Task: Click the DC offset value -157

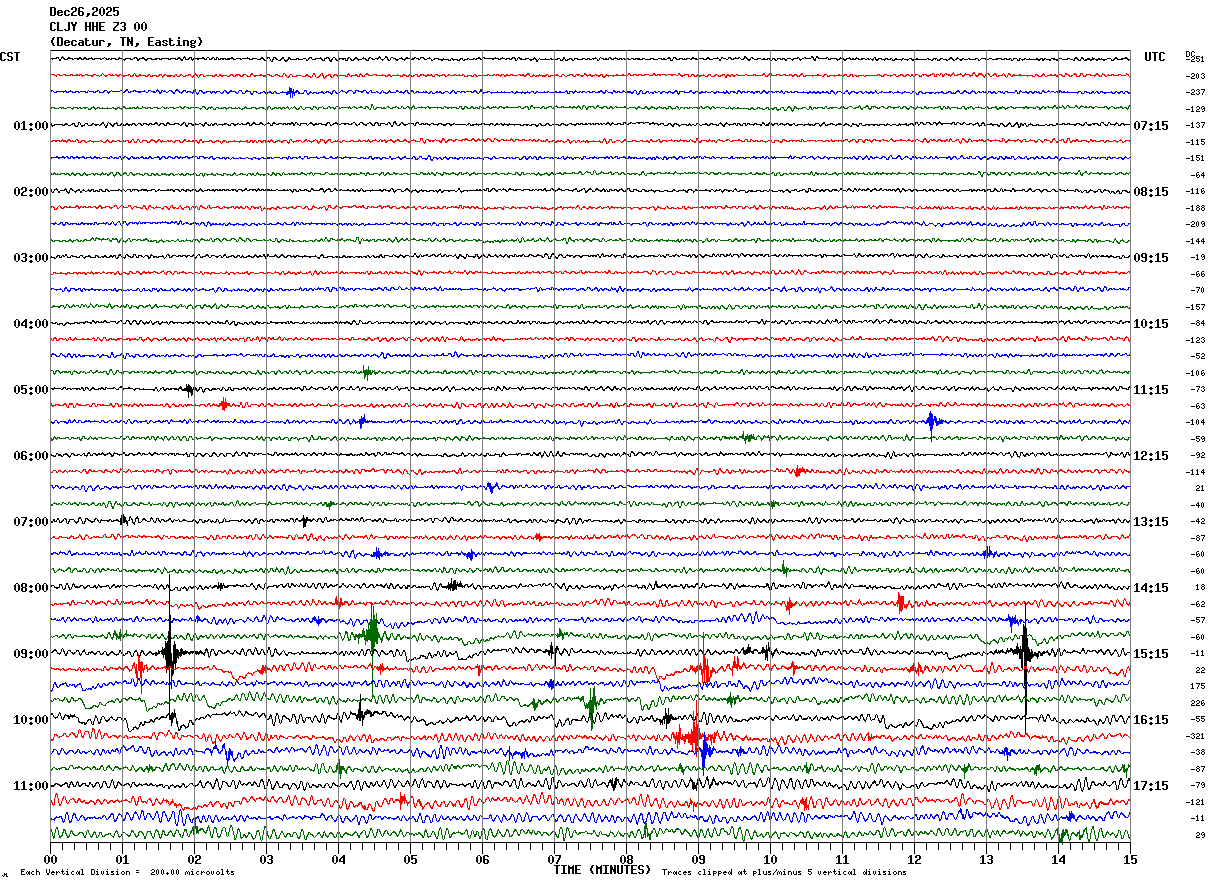Action: point(1195,307)
